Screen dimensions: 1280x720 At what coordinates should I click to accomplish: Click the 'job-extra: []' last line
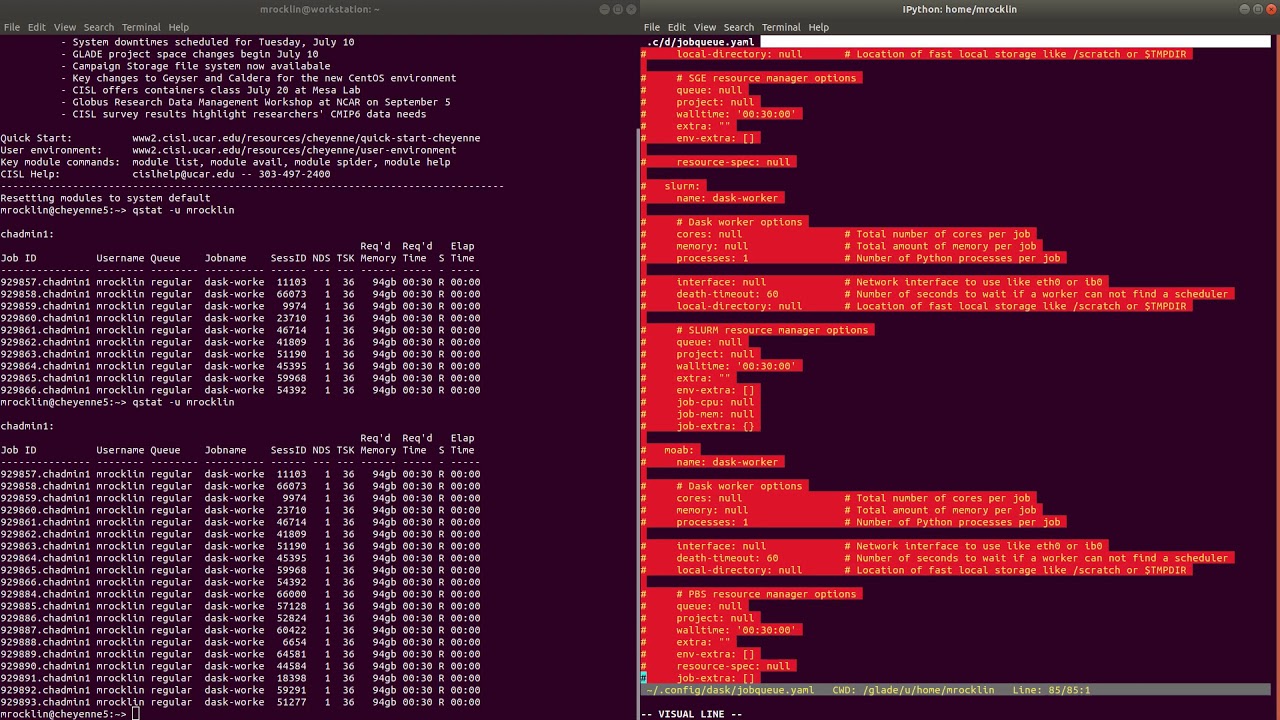click(x=715, y=678)
